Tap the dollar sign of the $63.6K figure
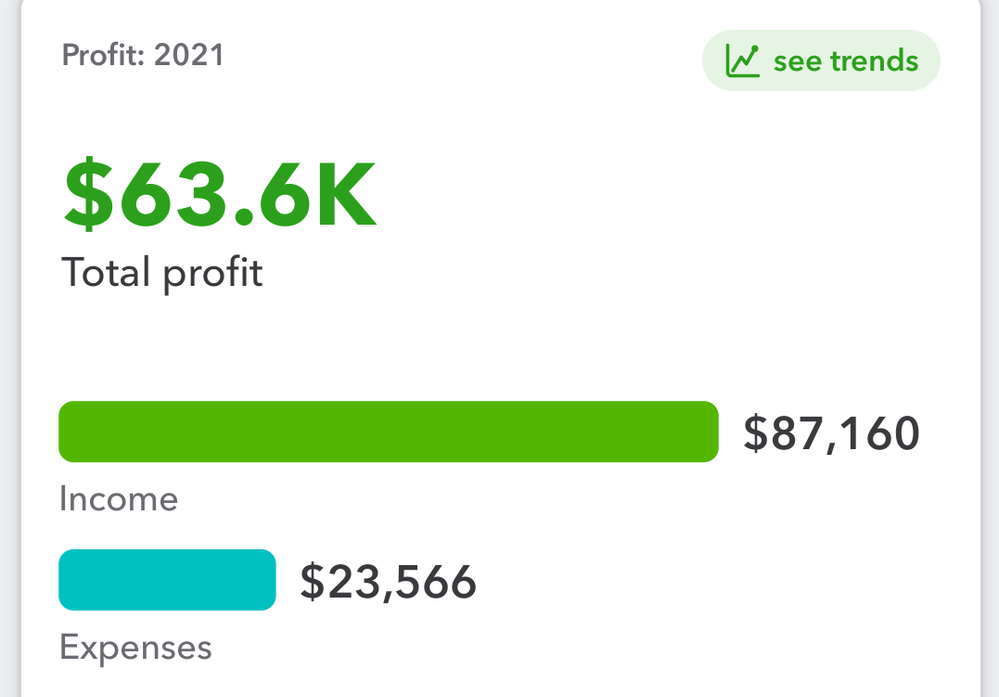Image resolution: width=999 pixels, height=697 pixels. (87, 196)
